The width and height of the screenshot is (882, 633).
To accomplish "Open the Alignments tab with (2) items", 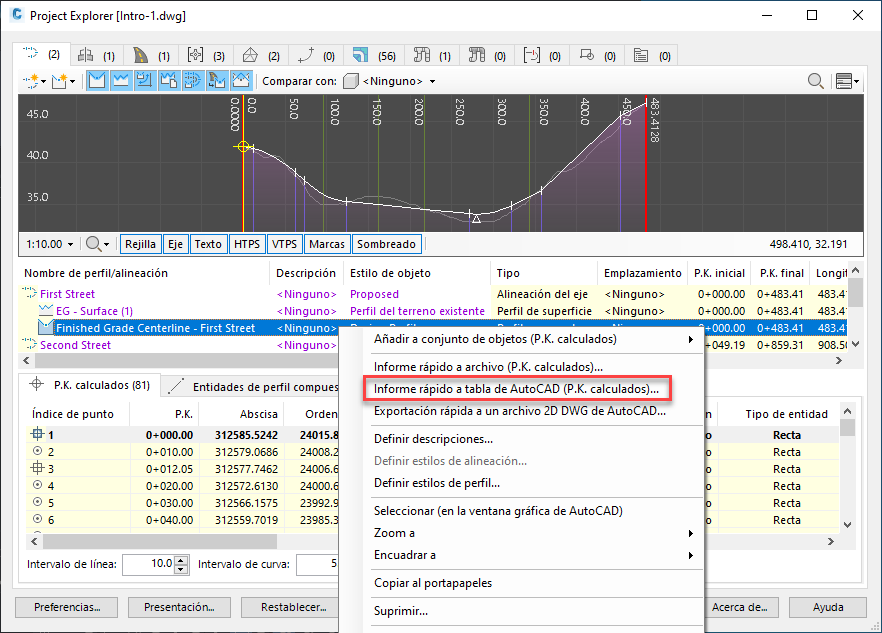I will tap(41, 54).
